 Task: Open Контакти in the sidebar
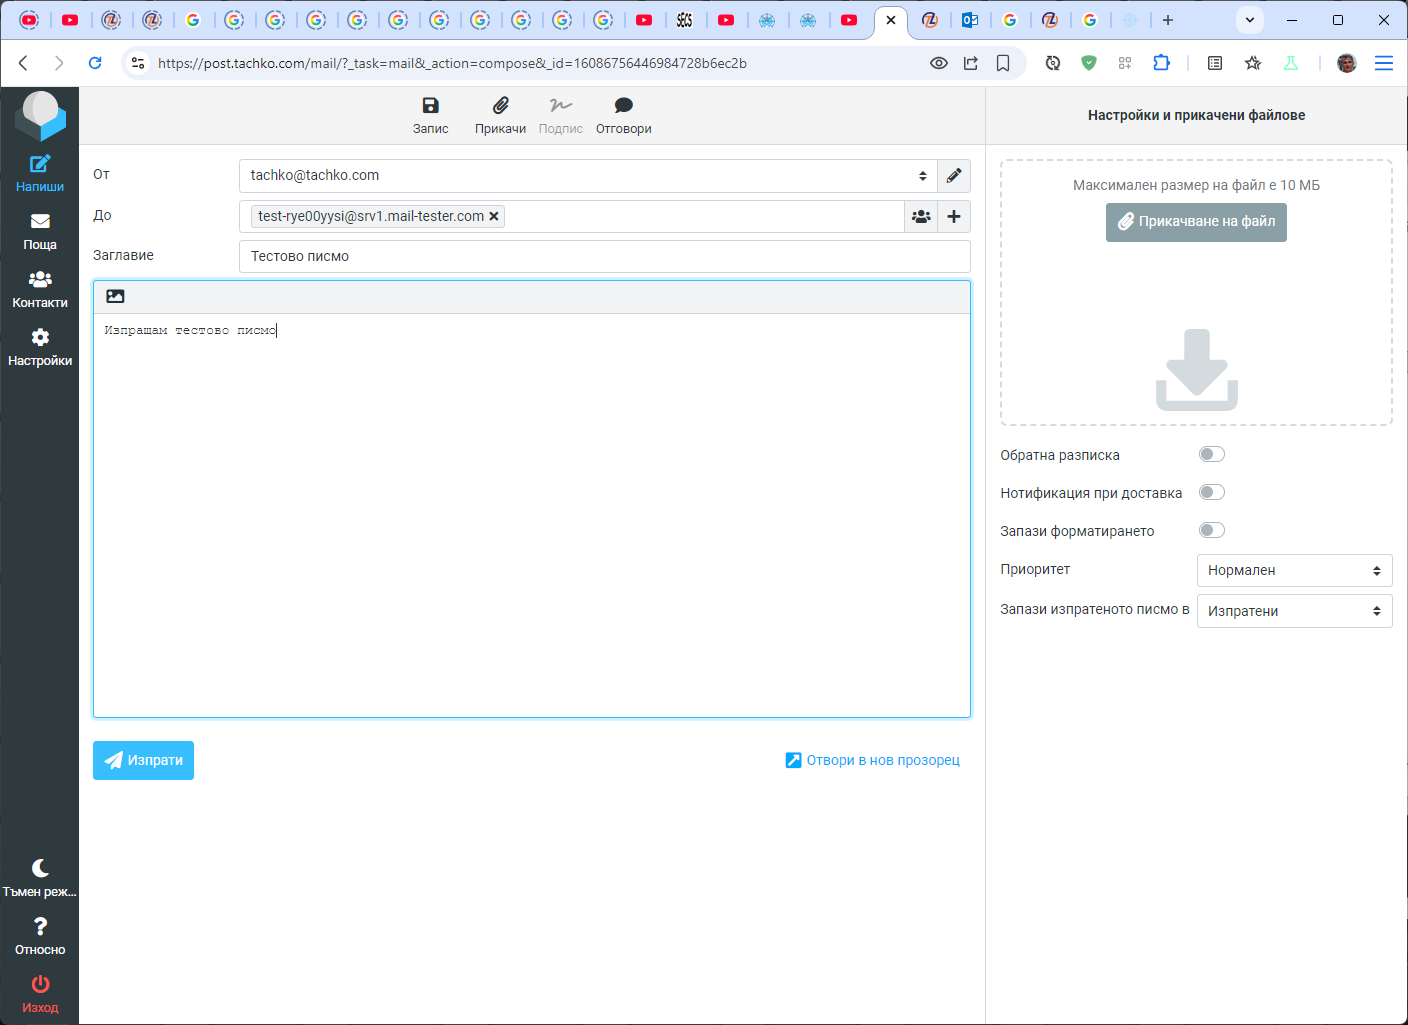(x=40, y=289)
